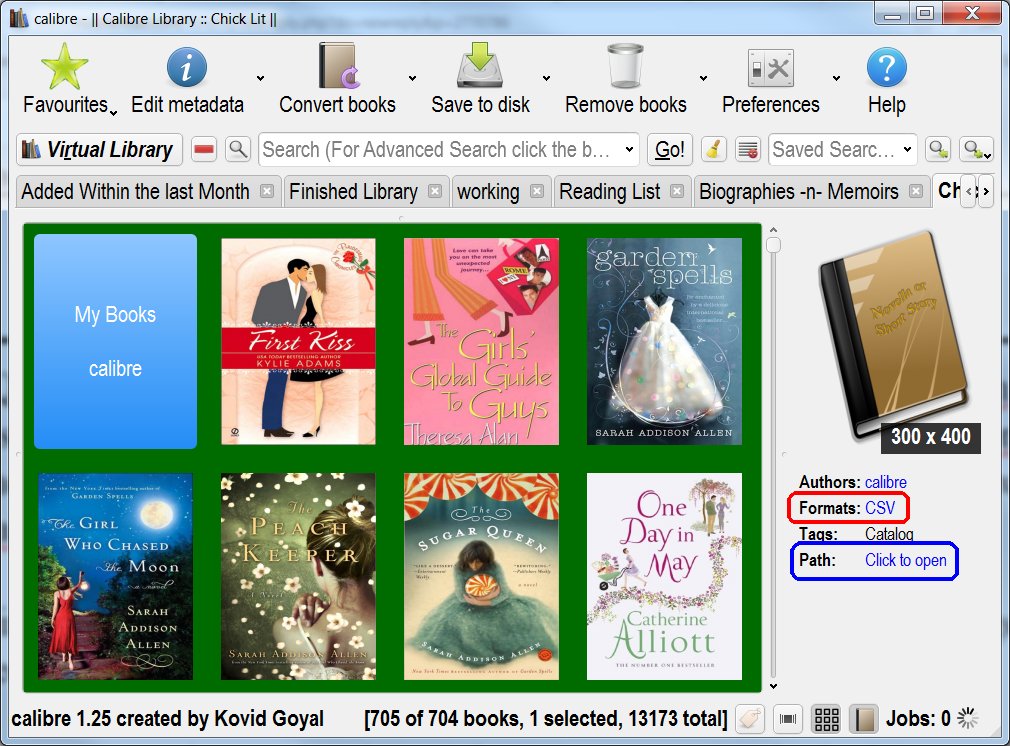
Task: Expand the Convert books dropdown arrow
Action: 412,79
